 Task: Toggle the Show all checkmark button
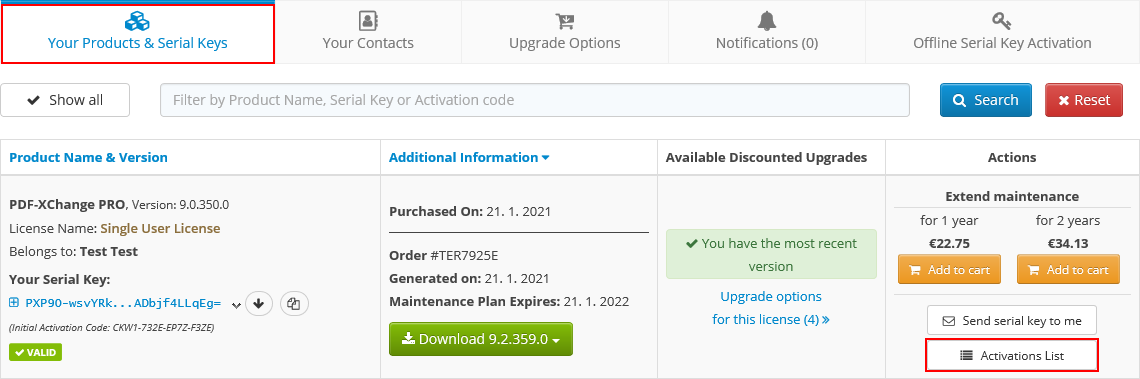click(65, 100)
